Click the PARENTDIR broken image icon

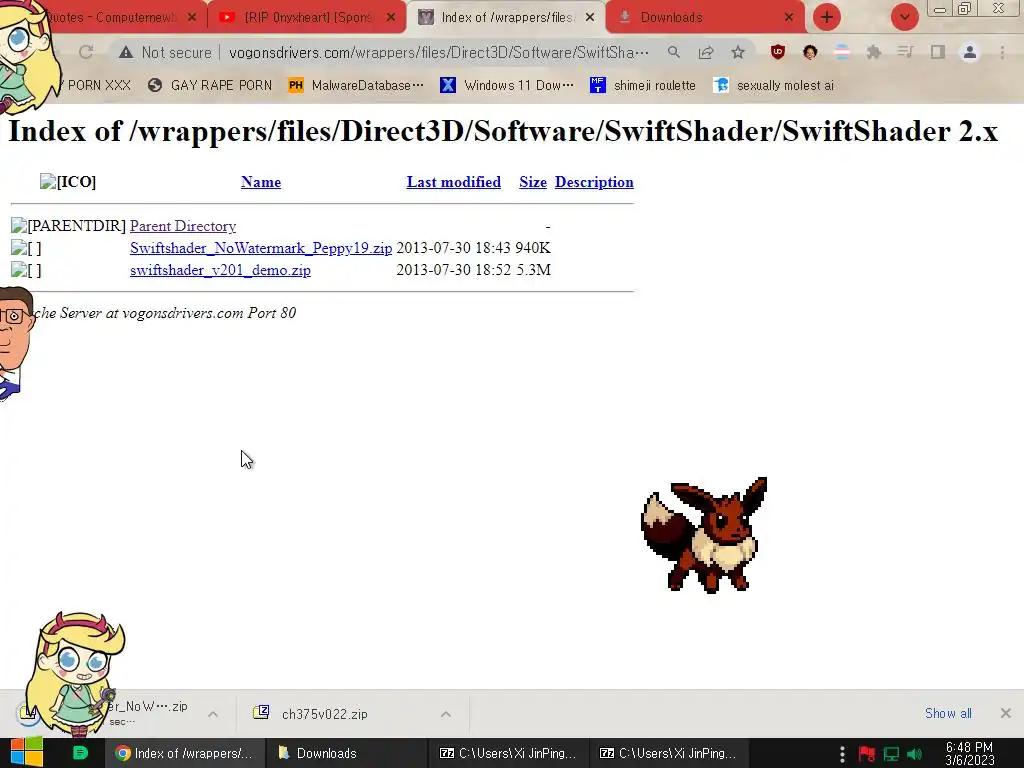pos(68,226)
